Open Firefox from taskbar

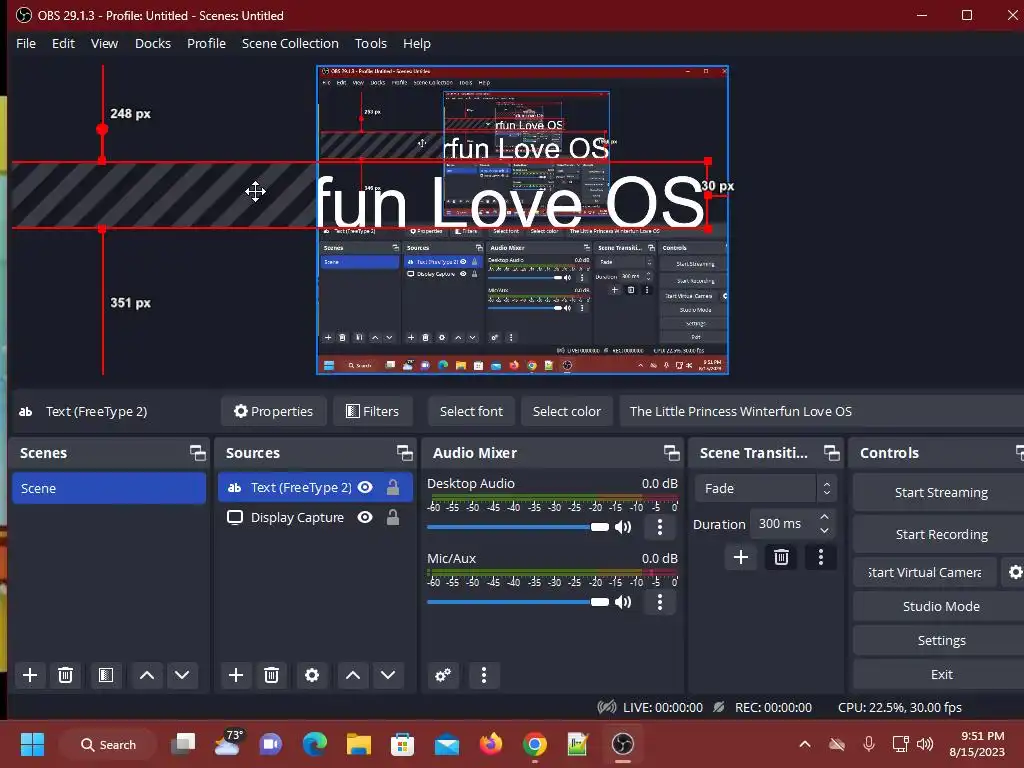click(491, 744)
